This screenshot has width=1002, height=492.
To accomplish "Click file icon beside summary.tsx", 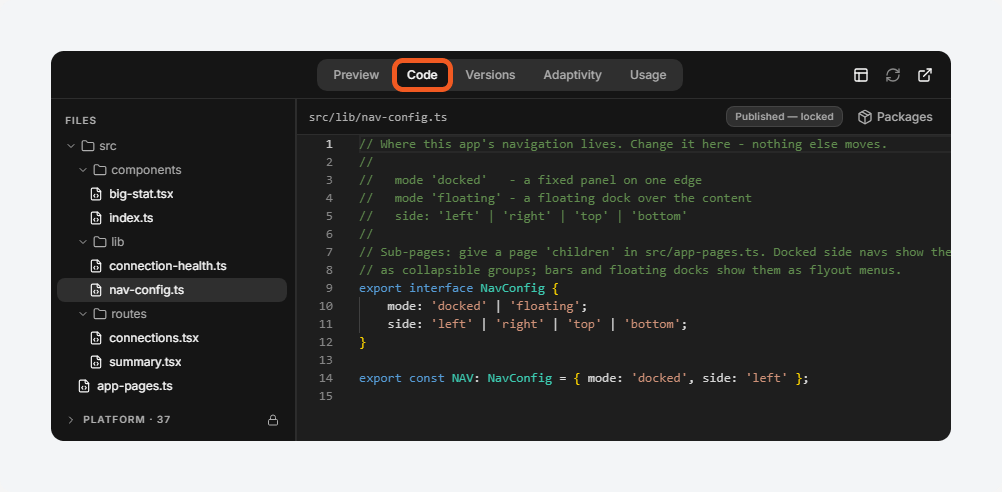I will [96, 362].
